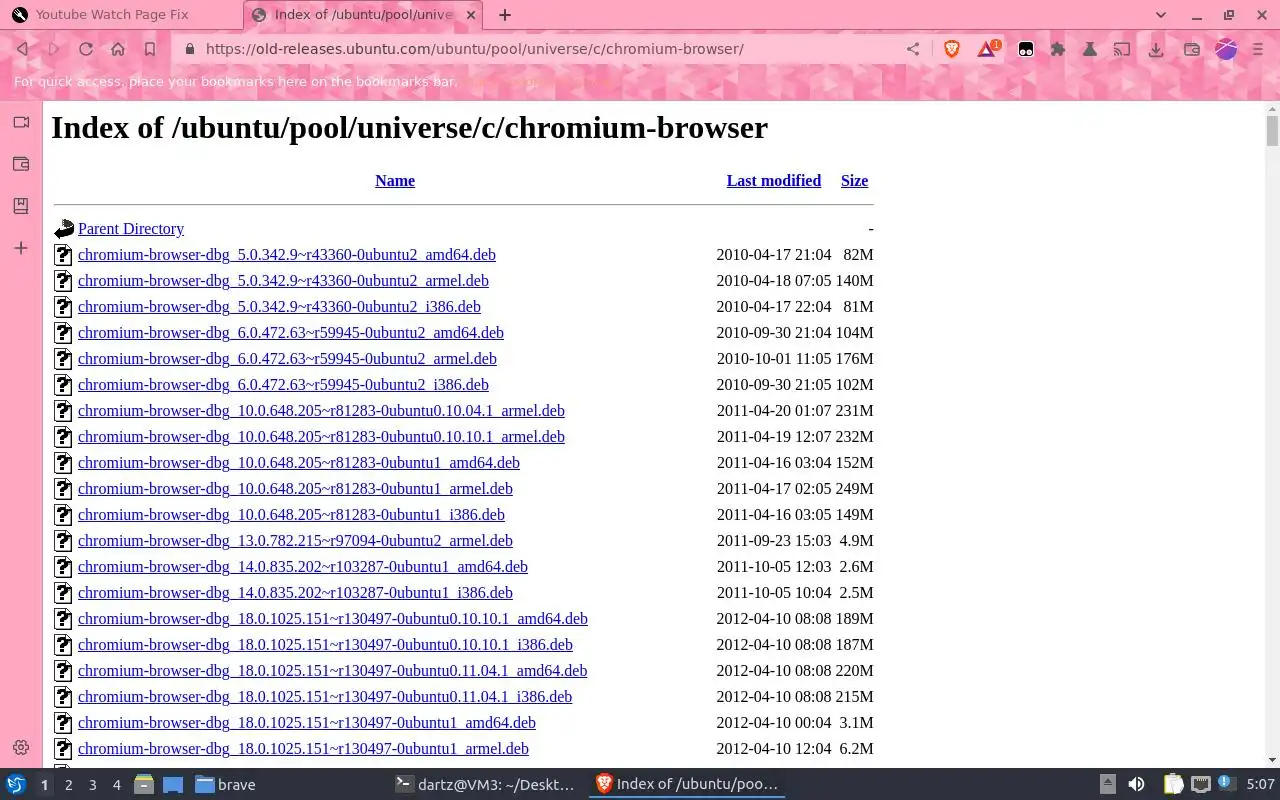Open 18.0.1025.151 0ubuntu0.10.10.1 amd64.deb link
1280x800 pixels.
pyautogui.click(x=333, y=619)
